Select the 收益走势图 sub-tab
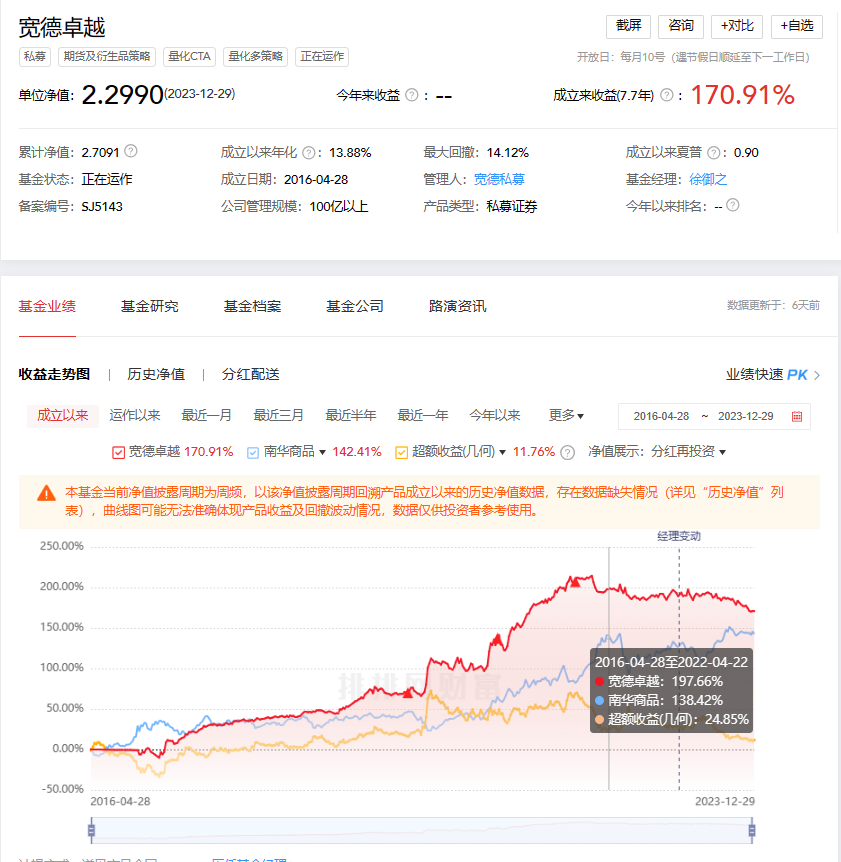 click(x=54, y=374)
